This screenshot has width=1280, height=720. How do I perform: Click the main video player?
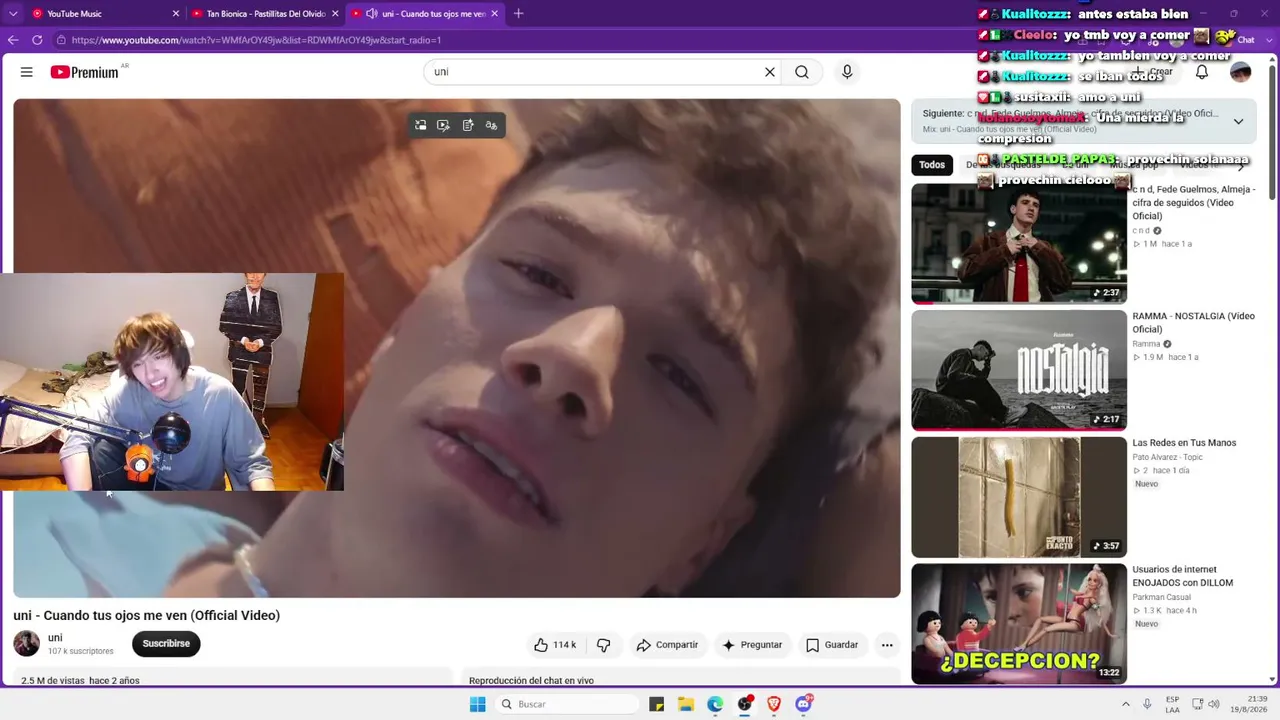click(x=457, y=348)
